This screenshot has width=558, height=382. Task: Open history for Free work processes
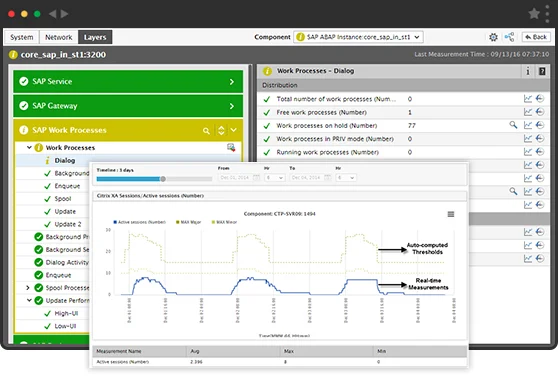coord(540,112)
